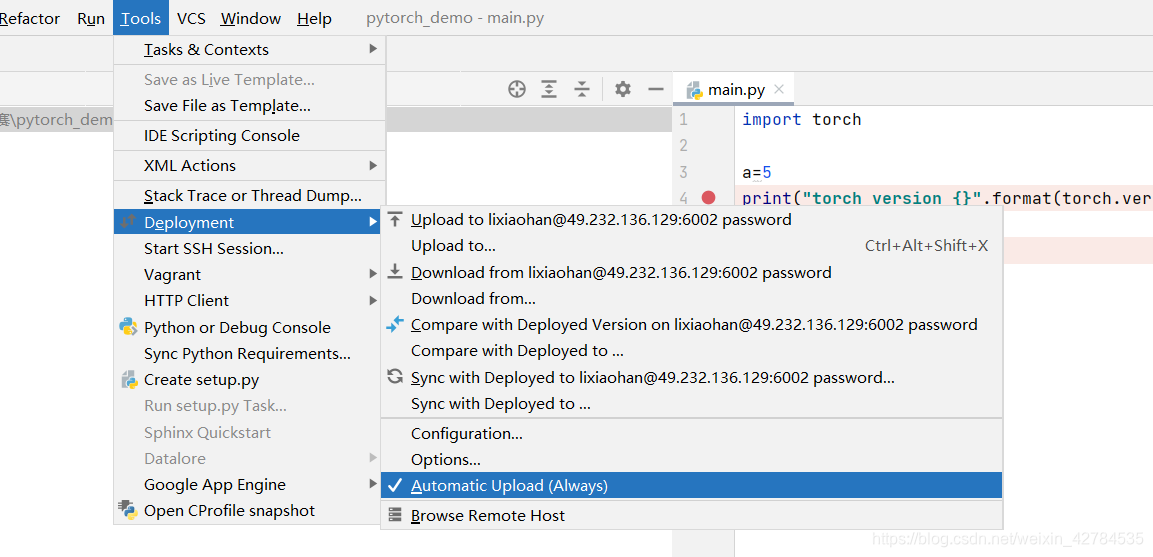Choose Start SSH Session...
This screenshot has height=557, width=1153.
pos(249,249)
